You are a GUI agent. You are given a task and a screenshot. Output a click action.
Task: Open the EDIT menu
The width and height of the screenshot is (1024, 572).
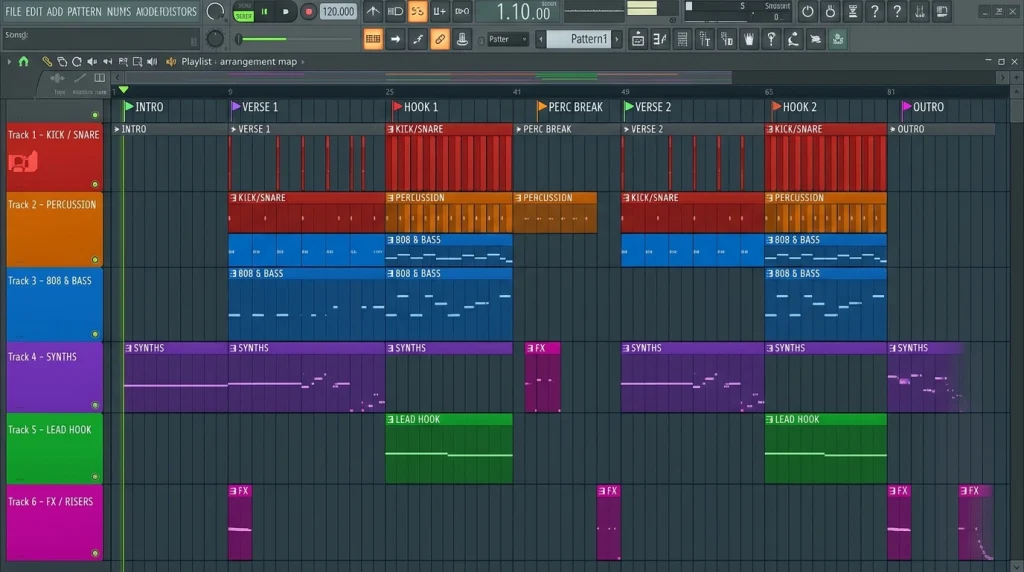pyautogui.click(x=34, y=12)
